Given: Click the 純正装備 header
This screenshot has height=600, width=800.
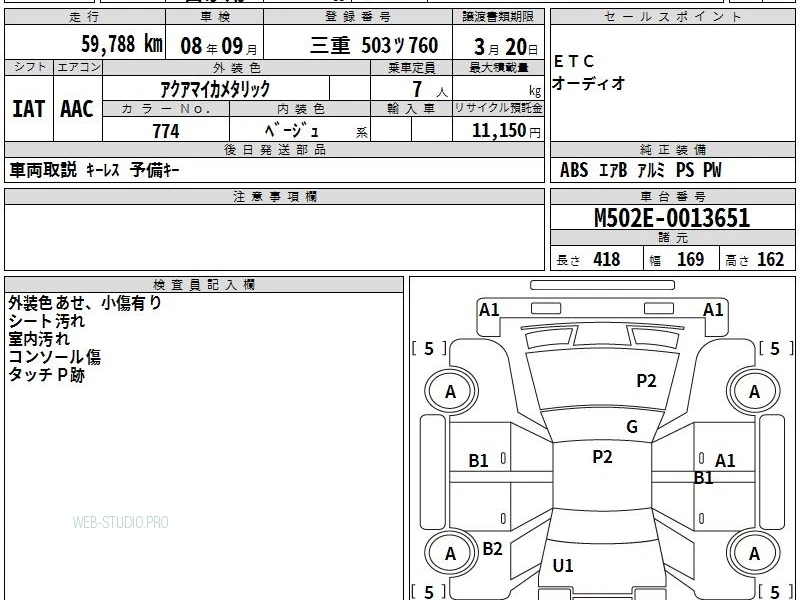Looking at the screenshot, I should point(672,149).
